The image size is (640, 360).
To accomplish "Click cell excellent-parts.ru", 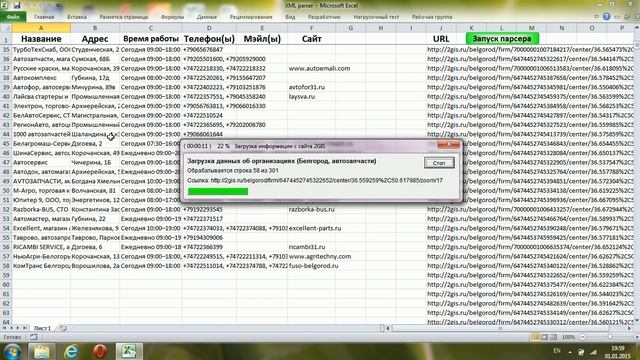I will (x=315, y=228).
